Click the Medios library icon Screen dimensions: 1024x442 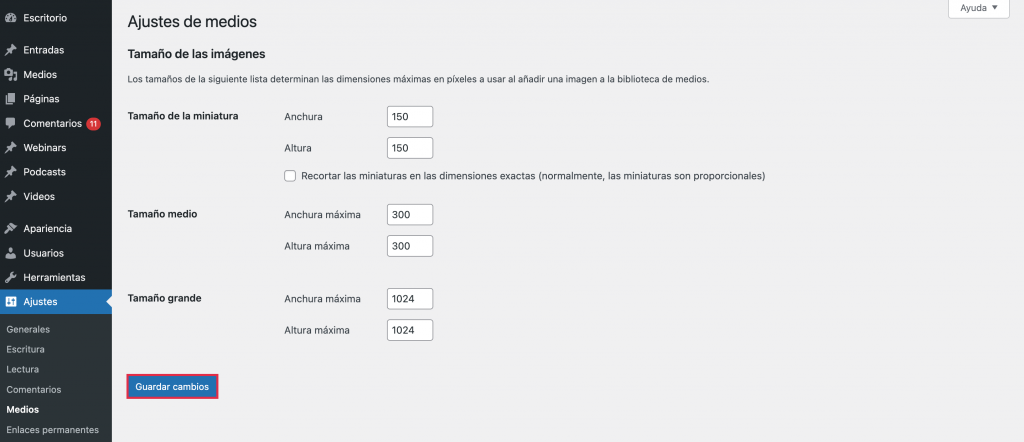(x=10, y=75)
